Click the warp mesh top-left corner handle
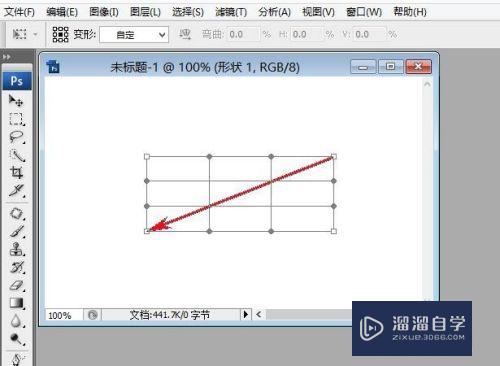Image resolution: width=500 pixels, height=366 pixels. [147, 156]
